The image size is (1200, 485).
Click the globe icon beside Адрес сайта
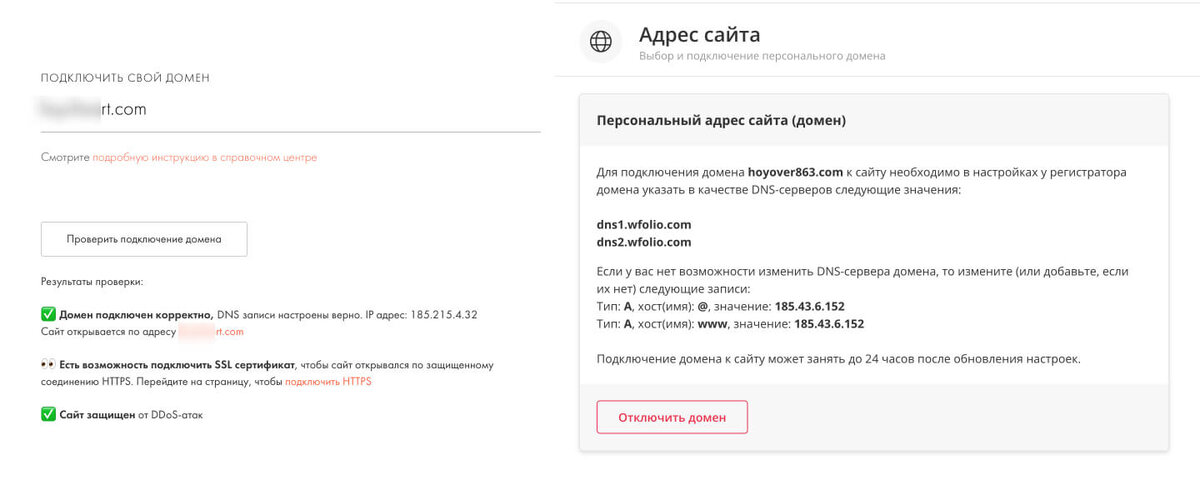pyautogui.click(x=601, y=42)
